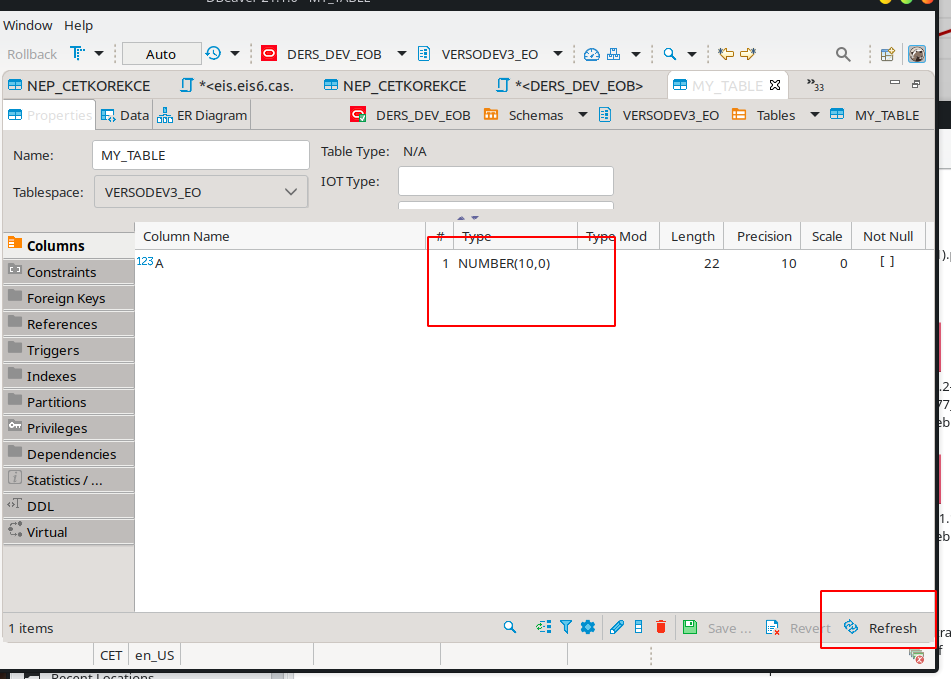The height and width of the screenshot is (679, 951).
Task: Toggle the Auto commit mode button
Action: tap(161, 53)
